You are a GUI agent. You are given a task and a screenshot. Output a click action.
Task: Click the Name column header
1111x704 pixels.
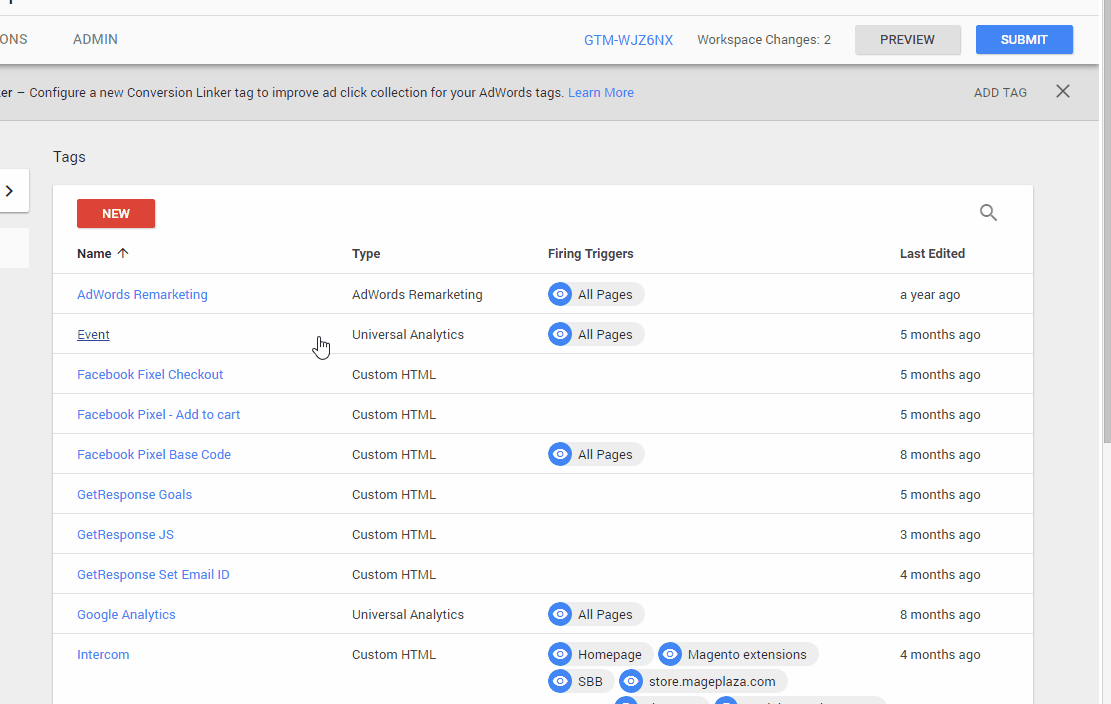click(94, 254)
